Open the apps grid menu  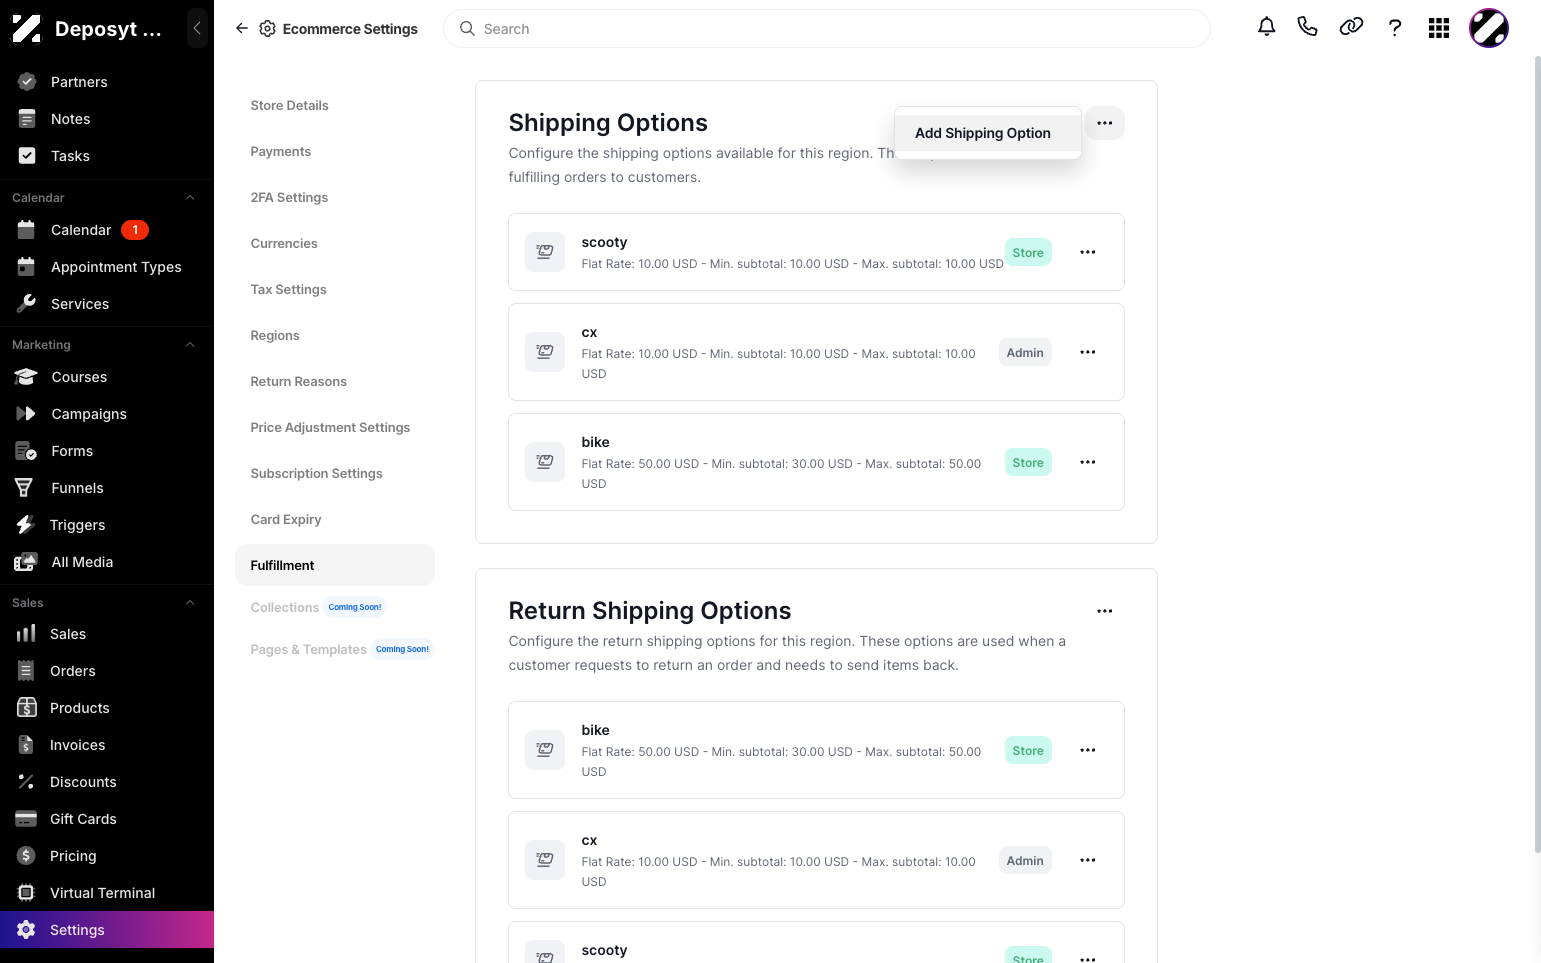(x=1439, y=28)
